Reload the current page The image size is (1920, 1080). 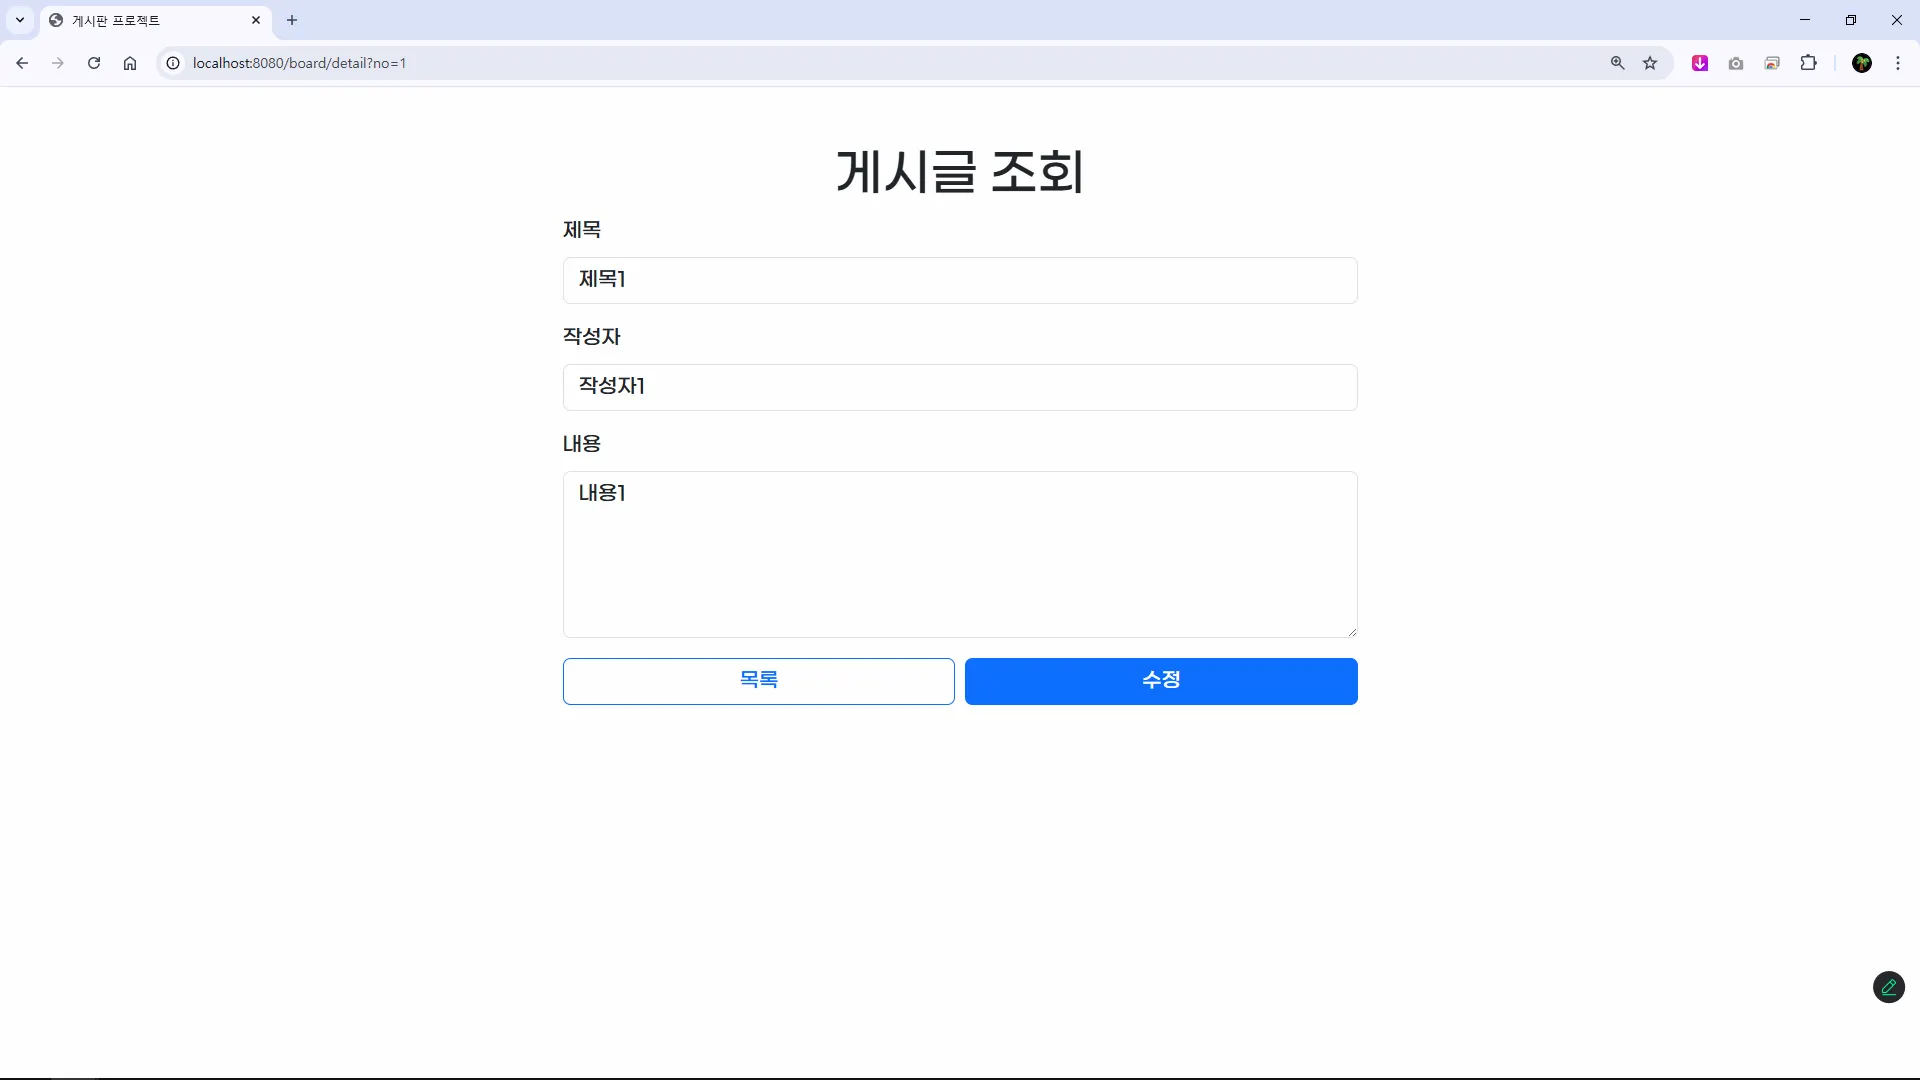(x=94, y=63)
